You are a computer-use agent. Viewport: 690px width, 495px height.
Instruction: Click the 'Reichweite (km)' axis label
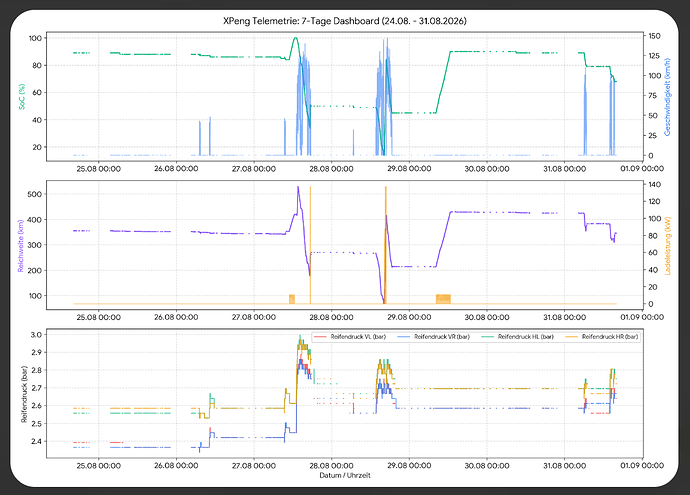(21, 246)
